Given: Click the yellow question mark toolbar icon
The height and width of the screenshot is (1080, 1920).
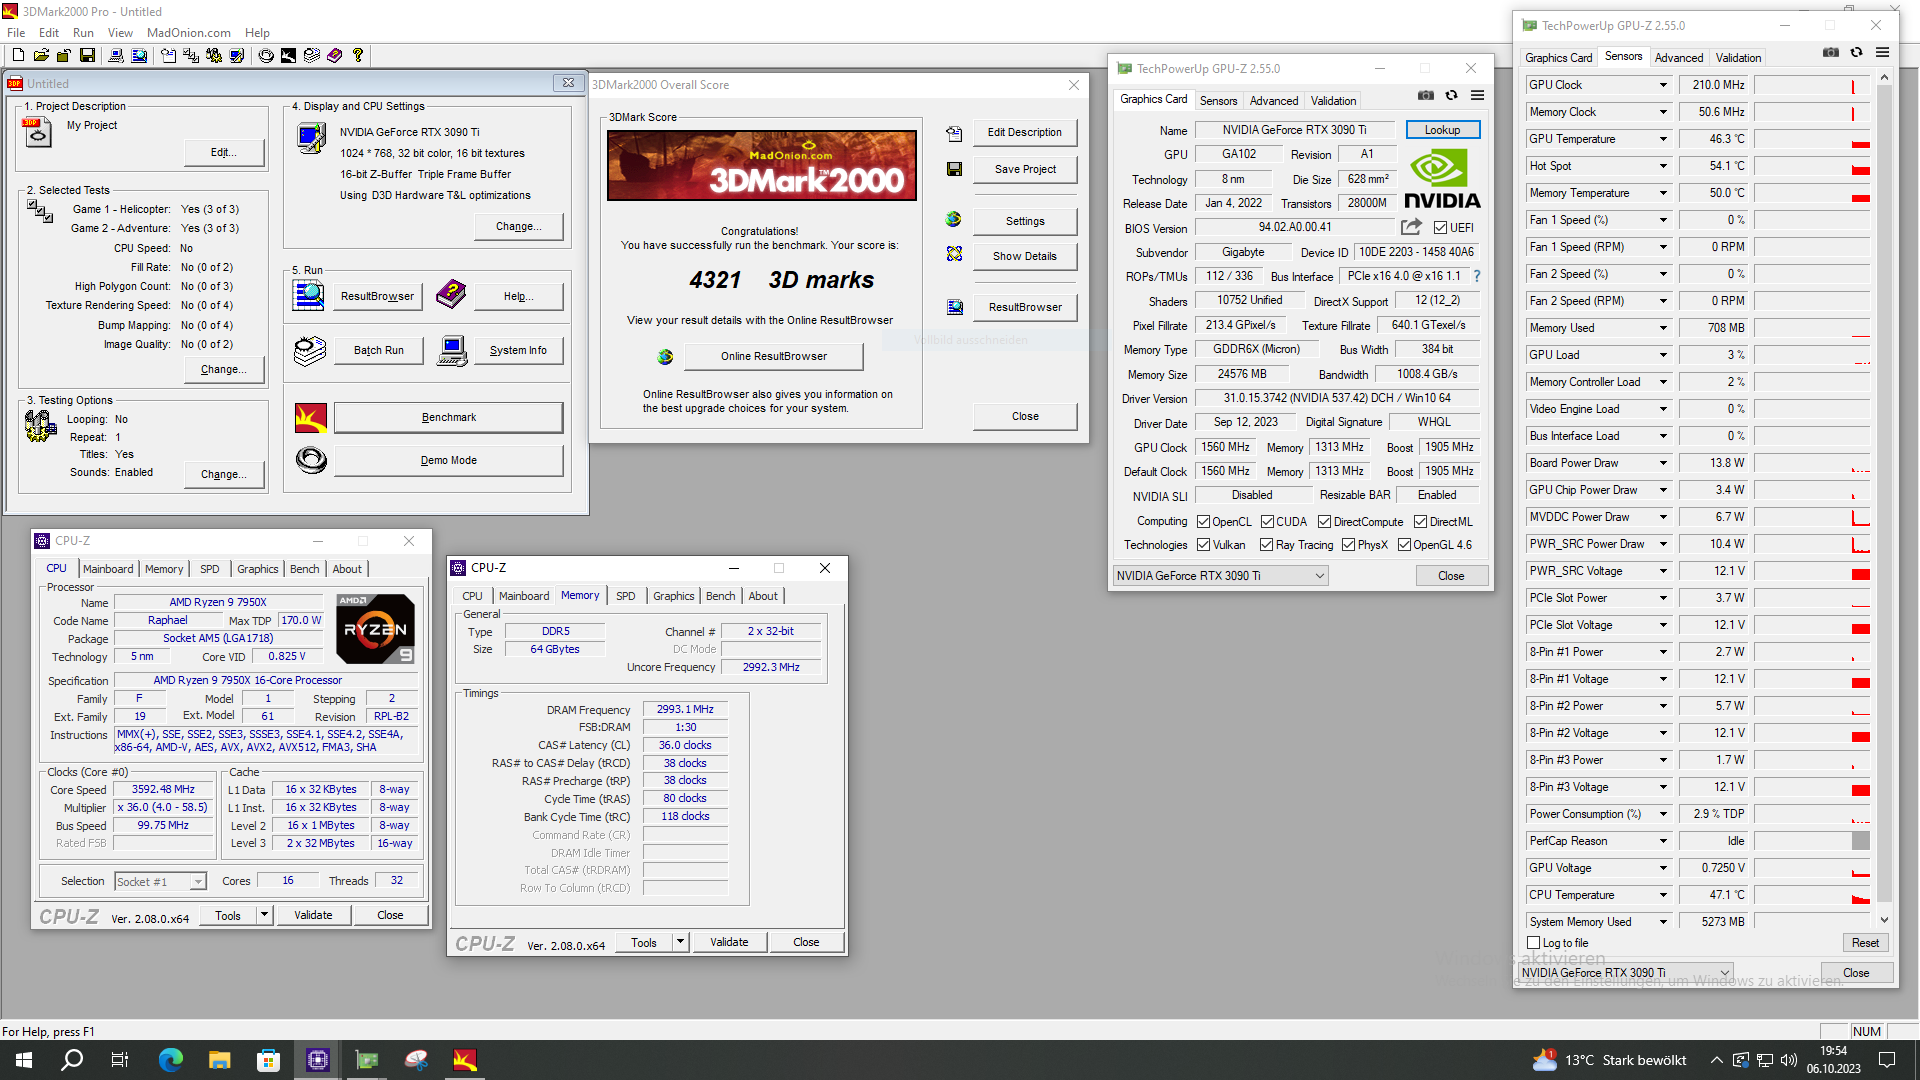Looking at the screenshot, I should (x=358, y=56).
